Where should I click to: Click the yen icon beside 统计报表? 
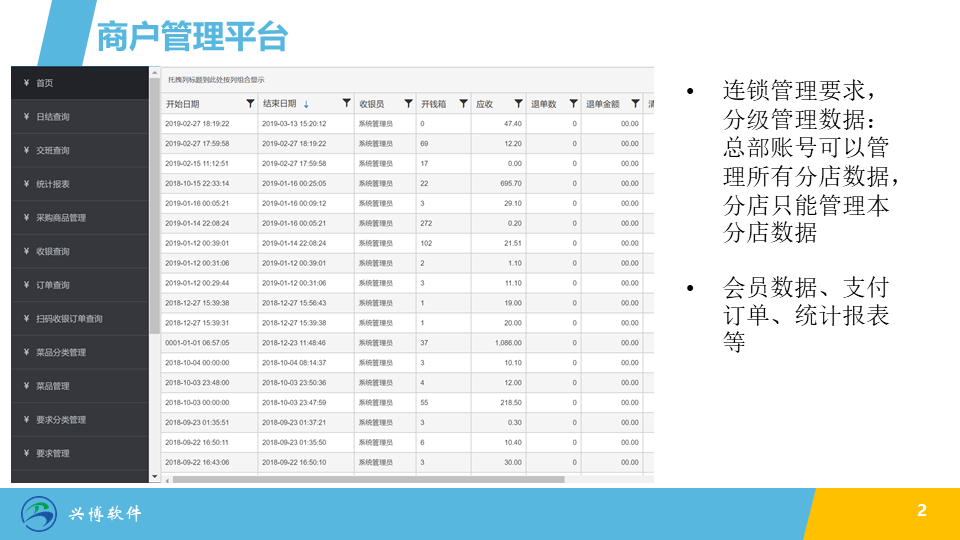tap(26, 184)
